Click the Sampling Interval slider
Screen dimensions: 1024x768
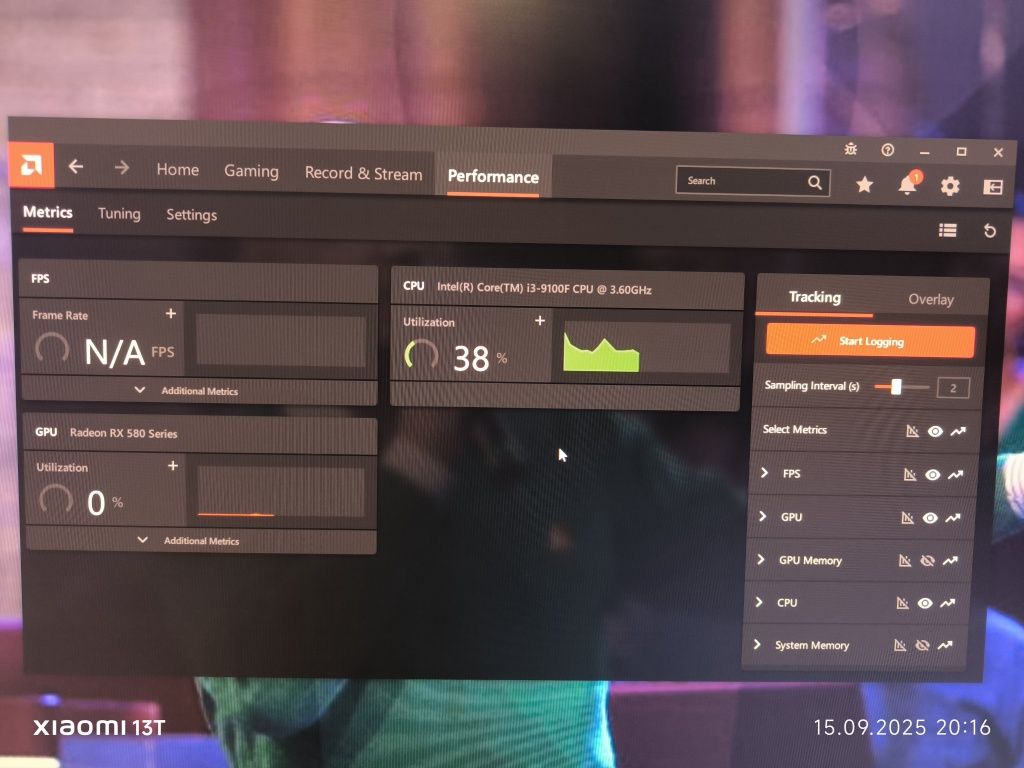tap(901, 387)
